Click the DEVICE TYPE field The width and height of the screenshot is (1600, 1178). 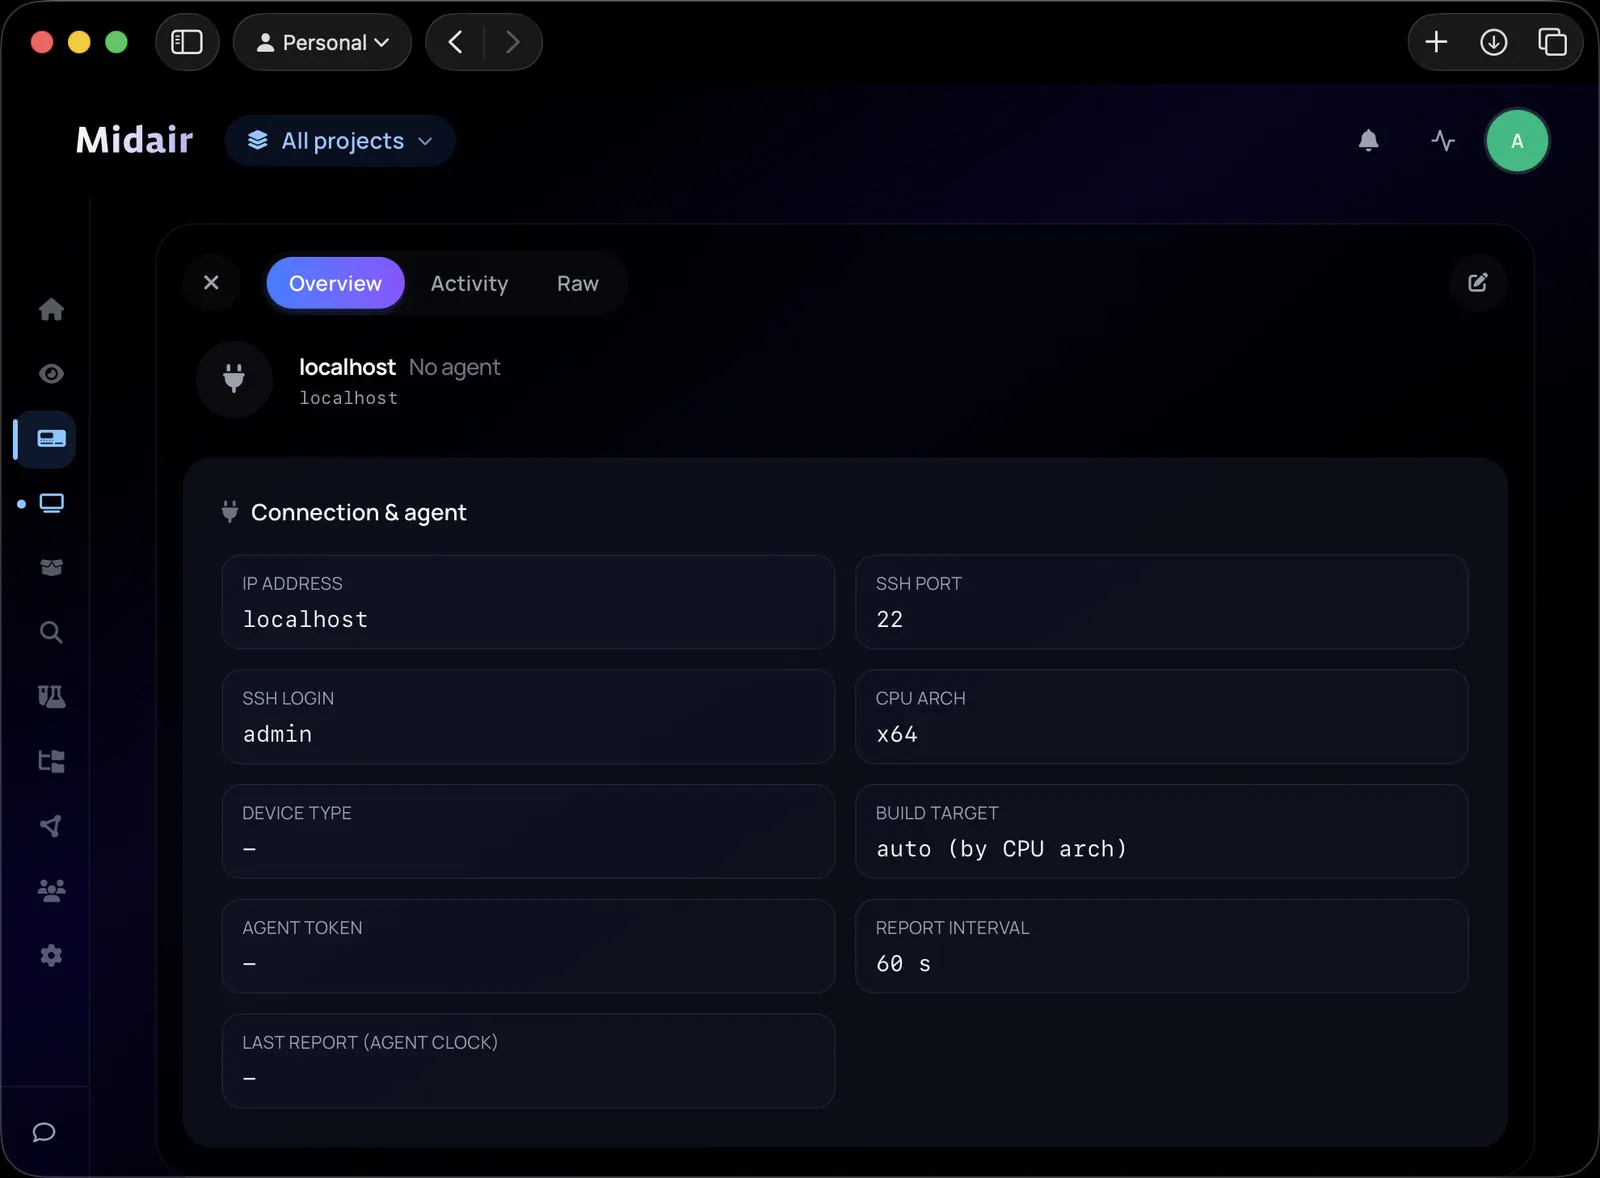(x=528, y=831)
